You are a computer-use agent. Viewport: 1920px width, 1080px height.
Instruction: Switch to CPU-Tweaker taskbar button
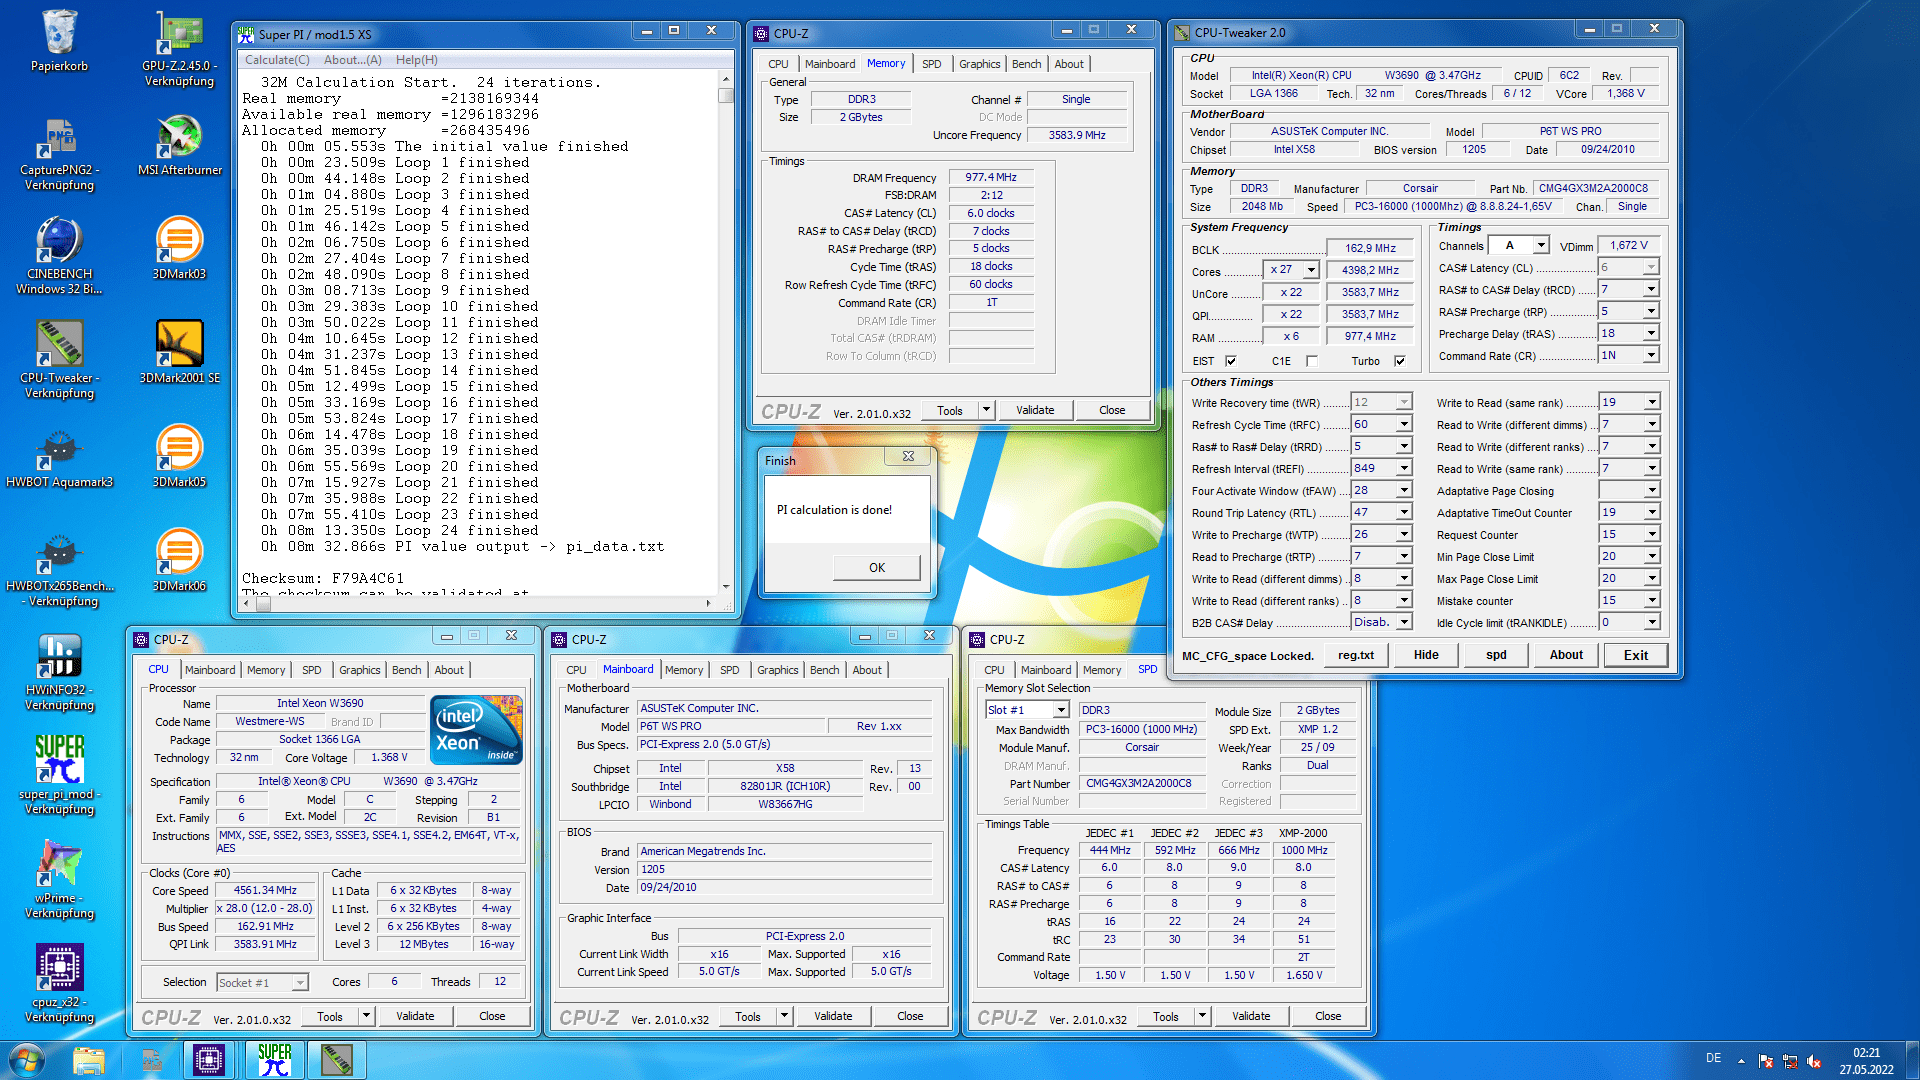point(336,1060)
